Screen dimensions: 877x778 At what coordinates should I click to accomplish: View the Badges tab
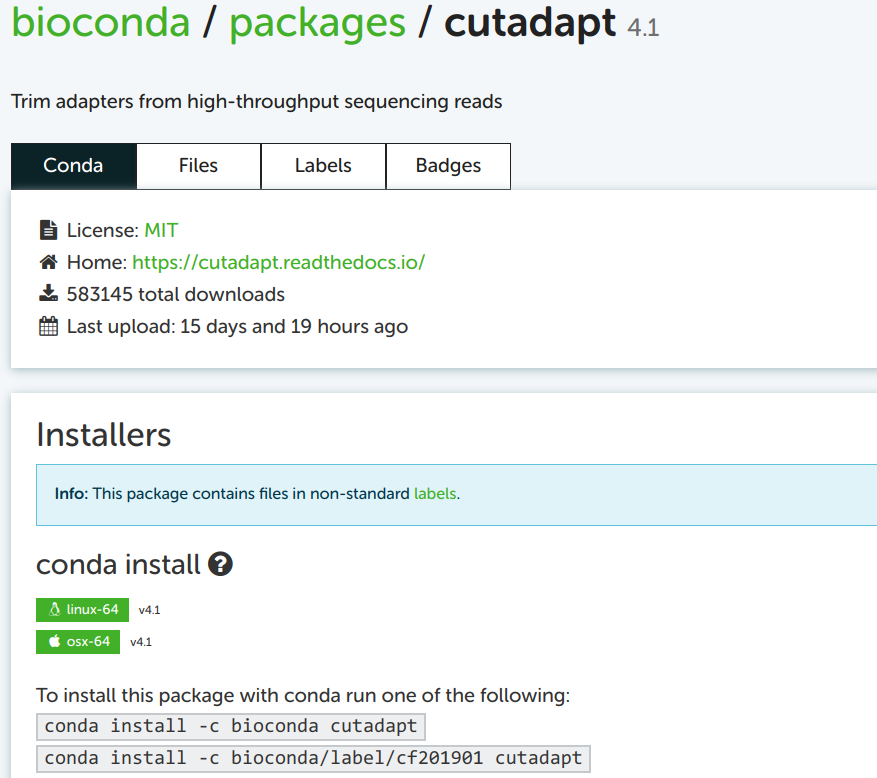click(x=448, y=166)
